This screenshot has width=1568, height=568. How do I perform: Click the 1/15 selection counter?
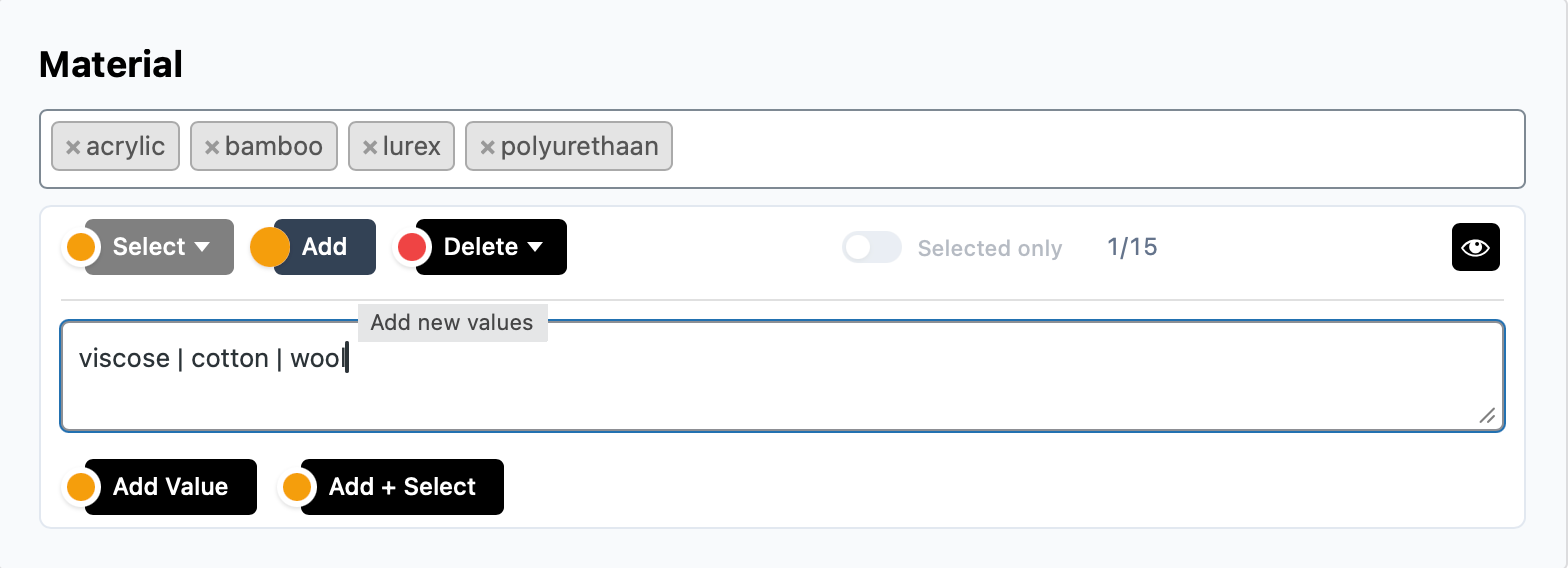pyautogui.click(x=1132, y=247)
